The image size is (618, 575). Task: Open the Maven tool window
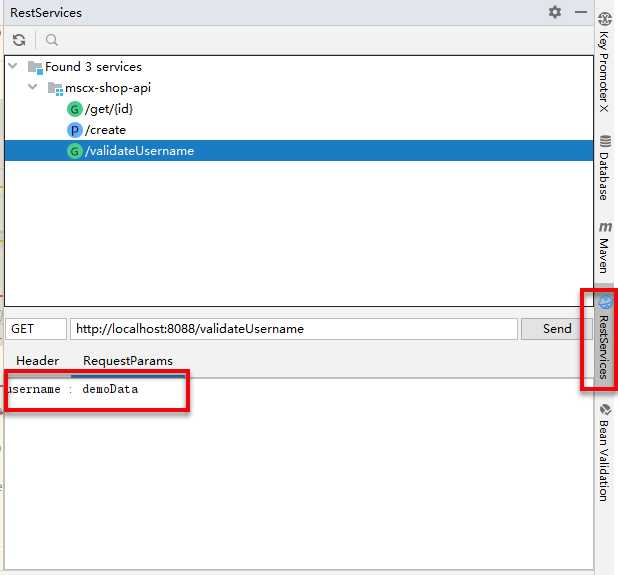(605, 247)
